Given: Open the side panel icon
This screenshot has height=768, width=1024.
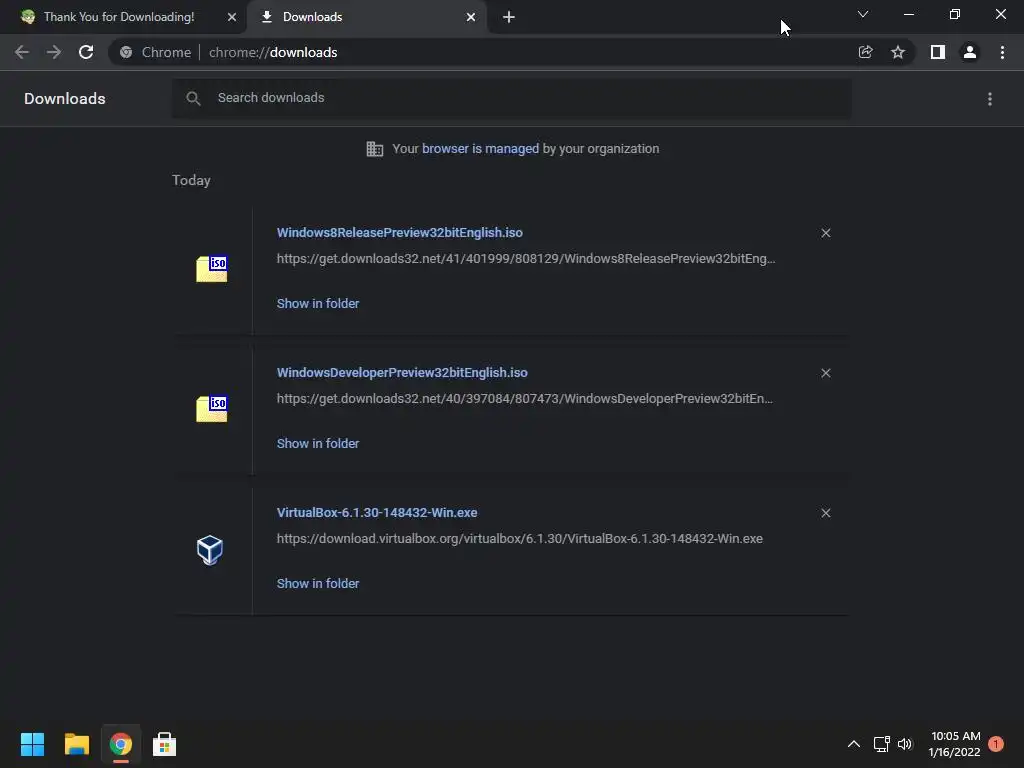Looking at the screenshot, I should pos(938,52).
